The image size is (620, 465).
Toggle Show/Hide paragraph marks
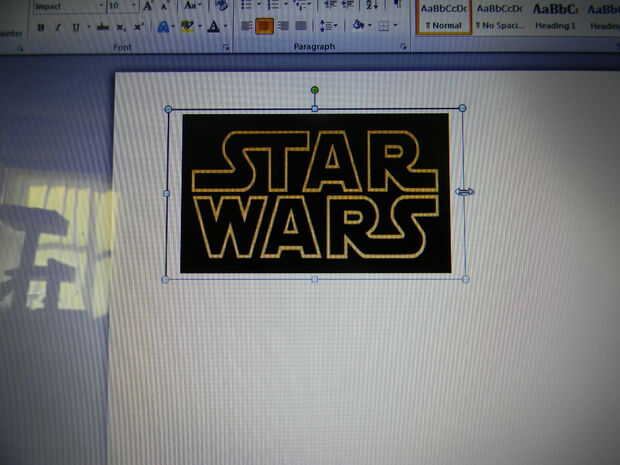397,5
